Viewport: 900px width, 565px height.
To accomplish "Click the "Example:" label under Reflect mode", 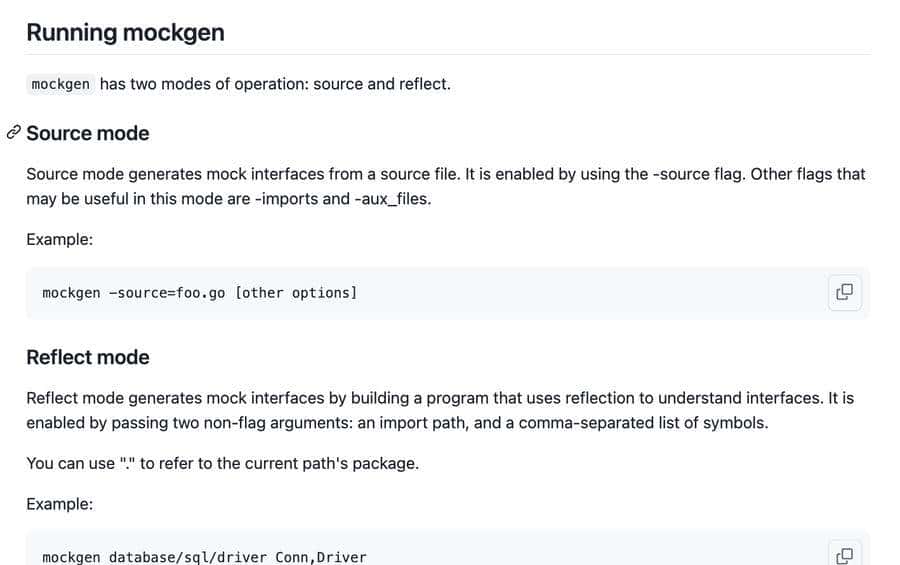I will point(60,504).
